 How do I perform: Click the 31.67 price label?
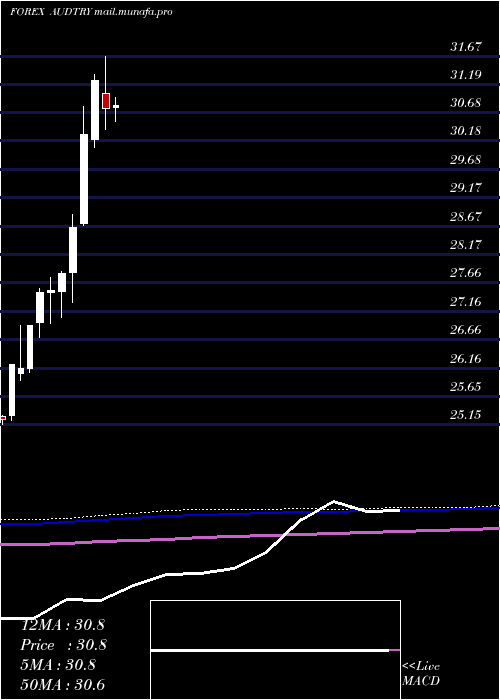[466, 46]
